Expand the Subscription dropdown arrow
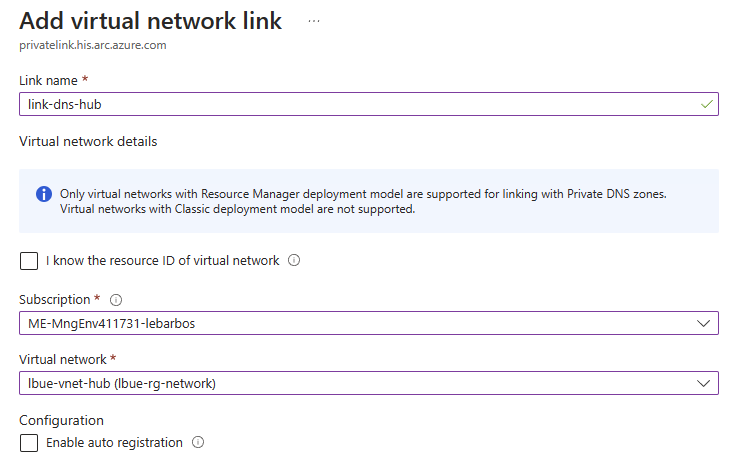Image resolution: width=732 pixels, height=470 pixels. tap(703, 323)
